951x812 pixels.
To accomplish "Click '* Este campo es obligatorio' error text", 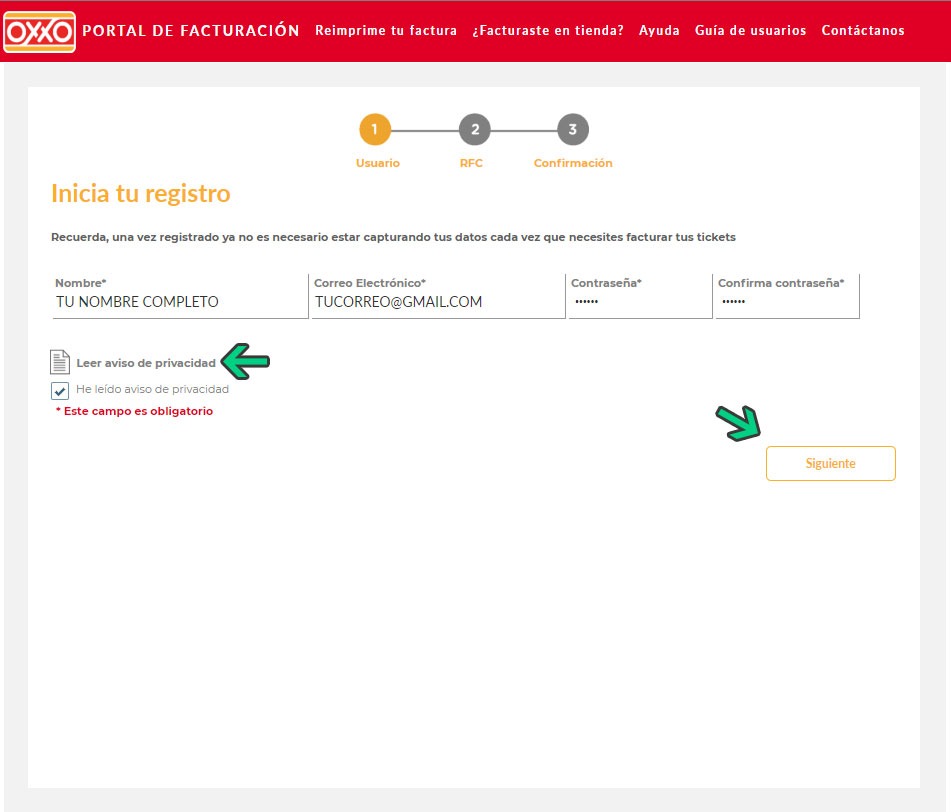I will tap(134, 411).
